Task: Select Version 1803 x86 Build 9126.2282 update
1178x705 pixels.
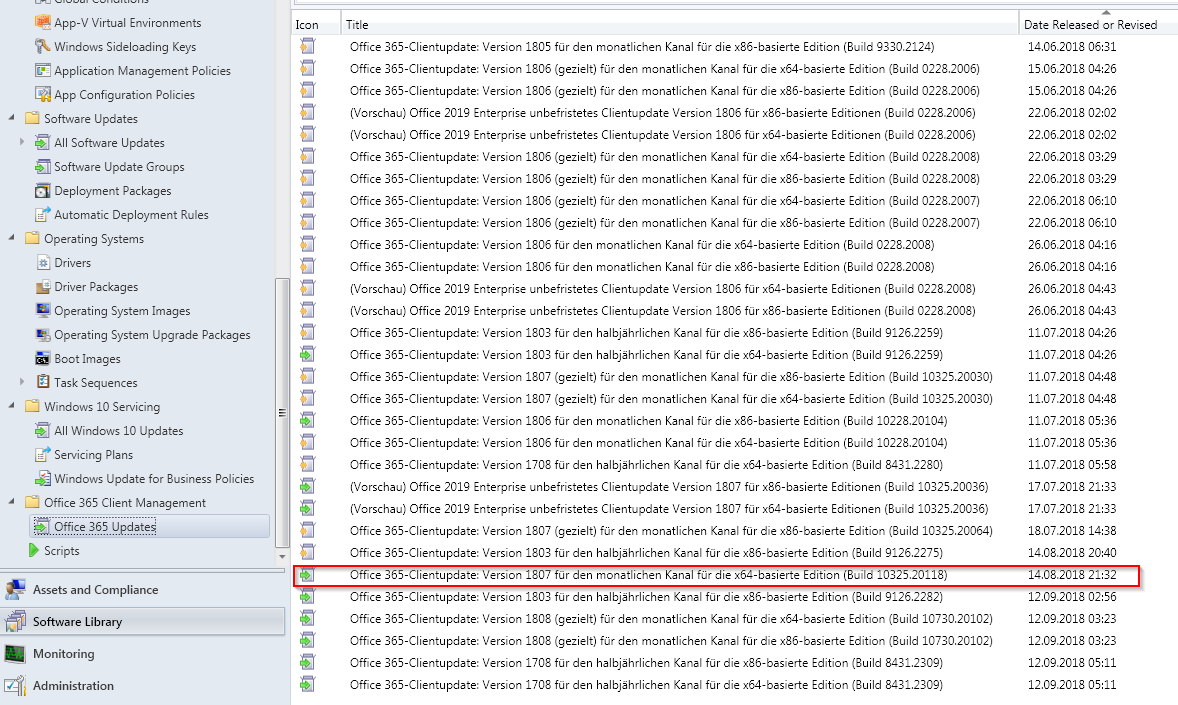Action: point(646,597)
